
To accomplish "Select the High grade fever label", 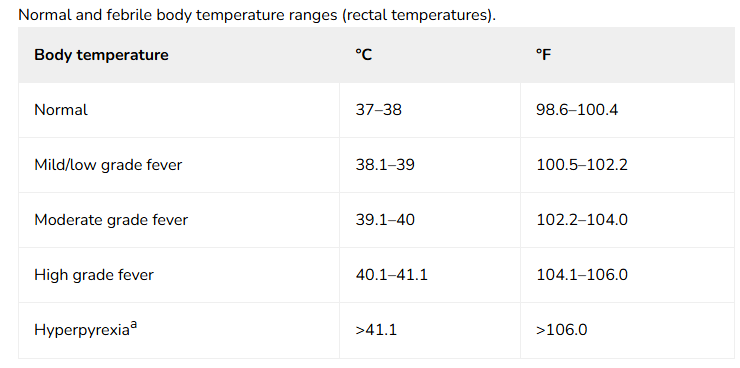I will (x=94, y=275).
